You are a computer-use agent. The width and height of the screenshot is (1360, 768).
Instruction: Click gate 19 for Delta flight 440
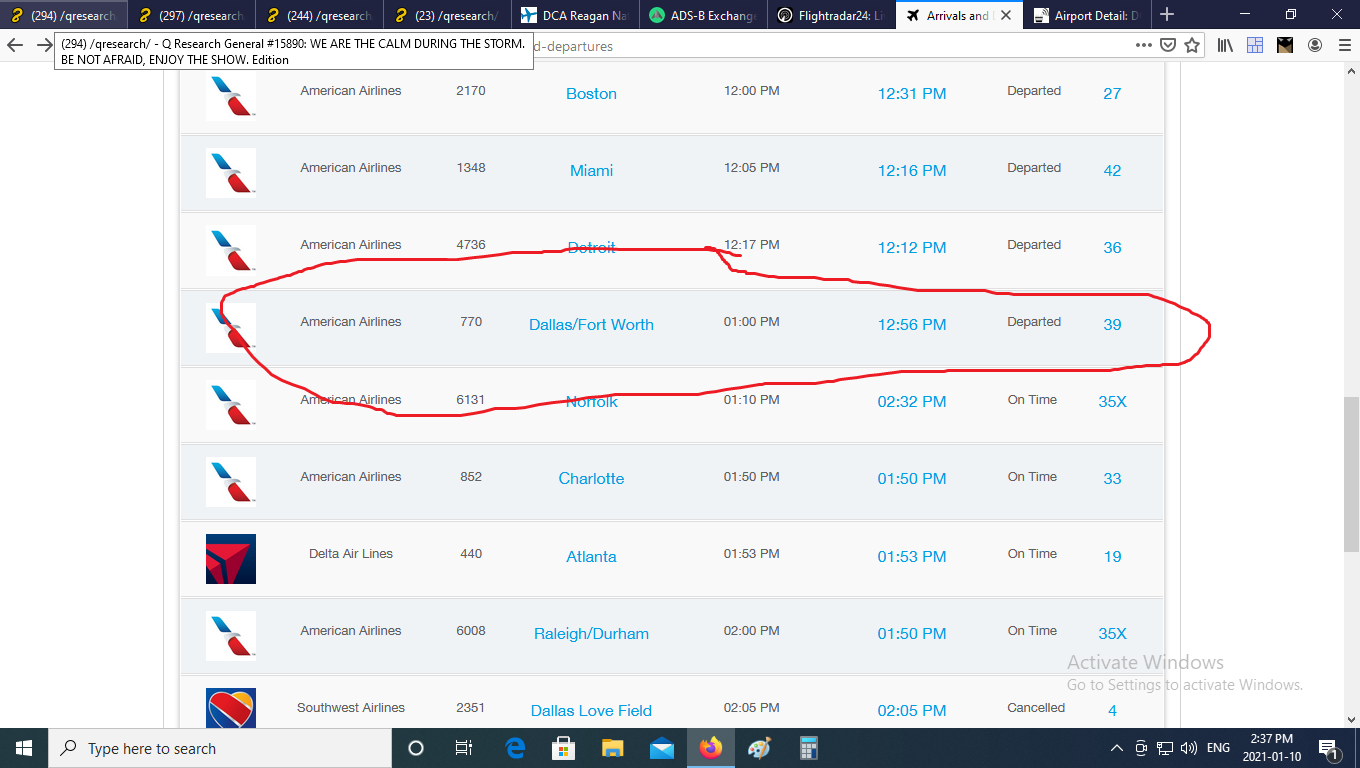tap(1112, 557)
